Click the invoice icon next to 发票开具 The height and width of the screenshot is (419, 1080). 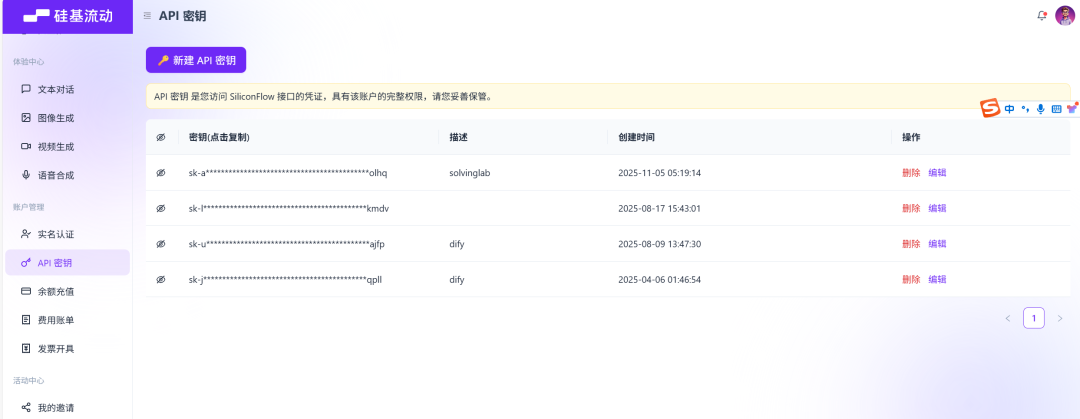26,349
